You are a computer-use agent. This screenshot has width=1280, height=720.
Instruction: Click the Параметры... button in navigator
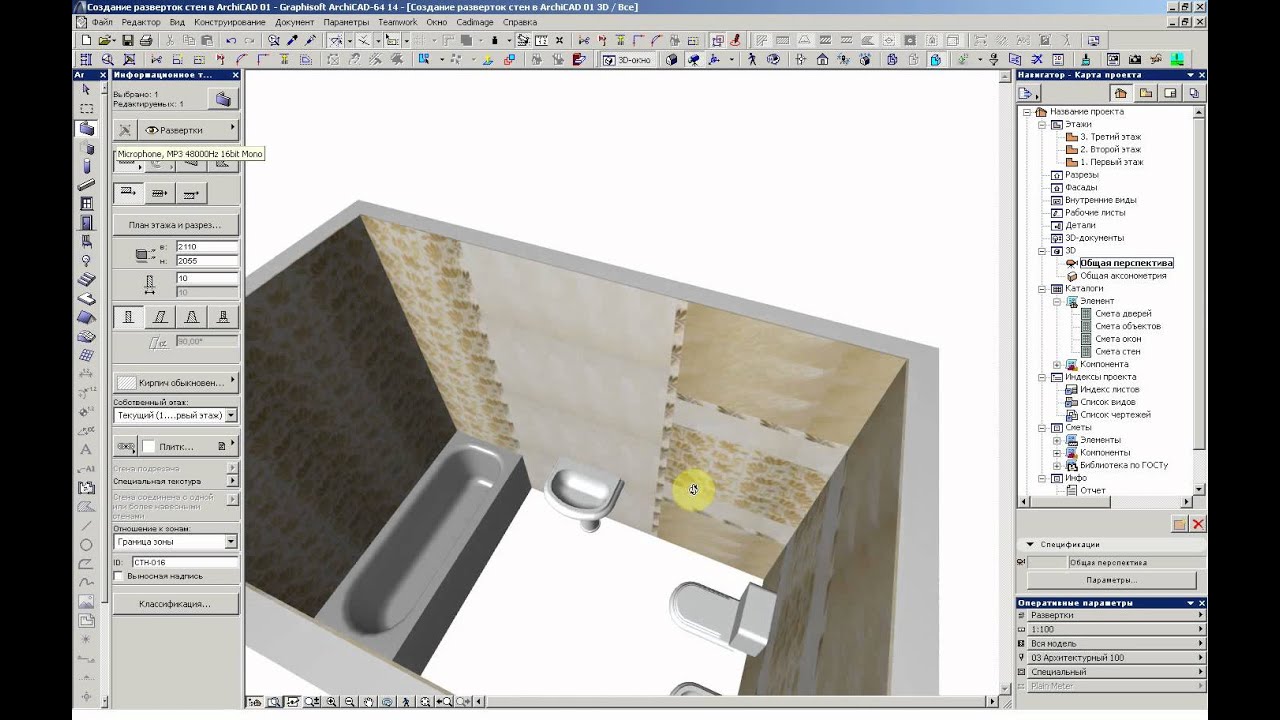[x=1111, y=580]
